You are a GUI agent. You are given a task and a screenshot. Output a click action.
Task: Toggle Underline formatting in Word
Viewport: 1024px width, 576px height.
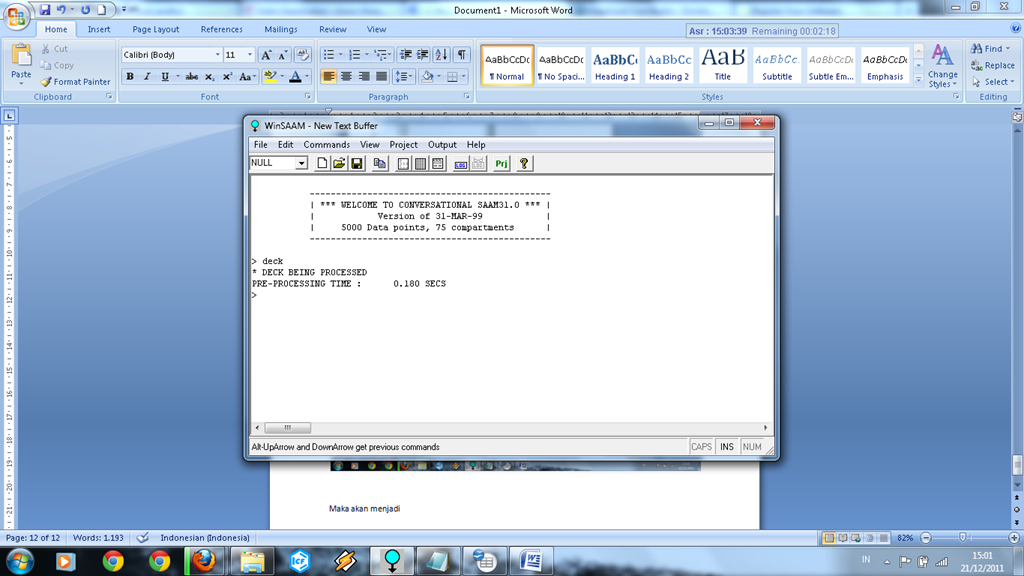click(165, 76)
